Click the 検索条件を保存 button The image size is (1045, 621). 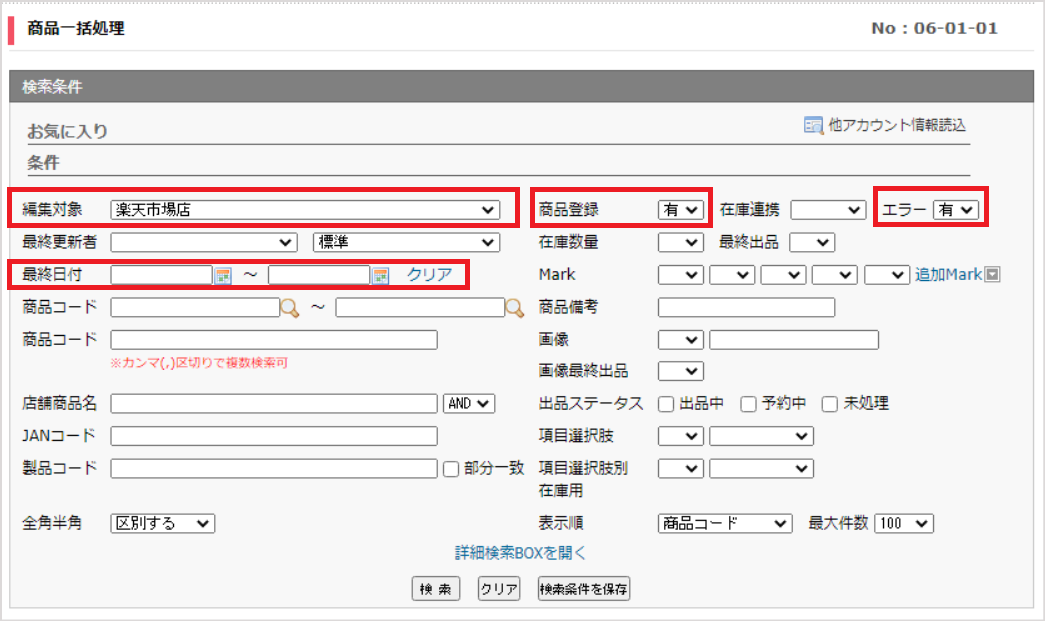[584, 589]
